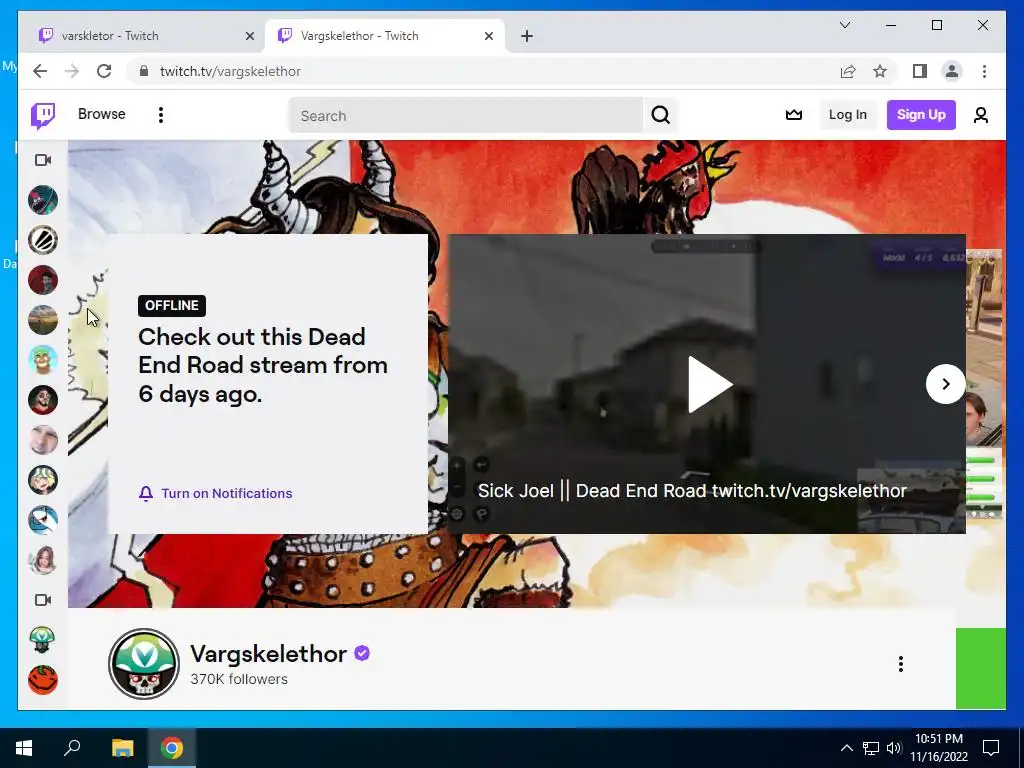The image size is (1024, 768).
Task: Open the Twitch home logo
Action: 43,116
